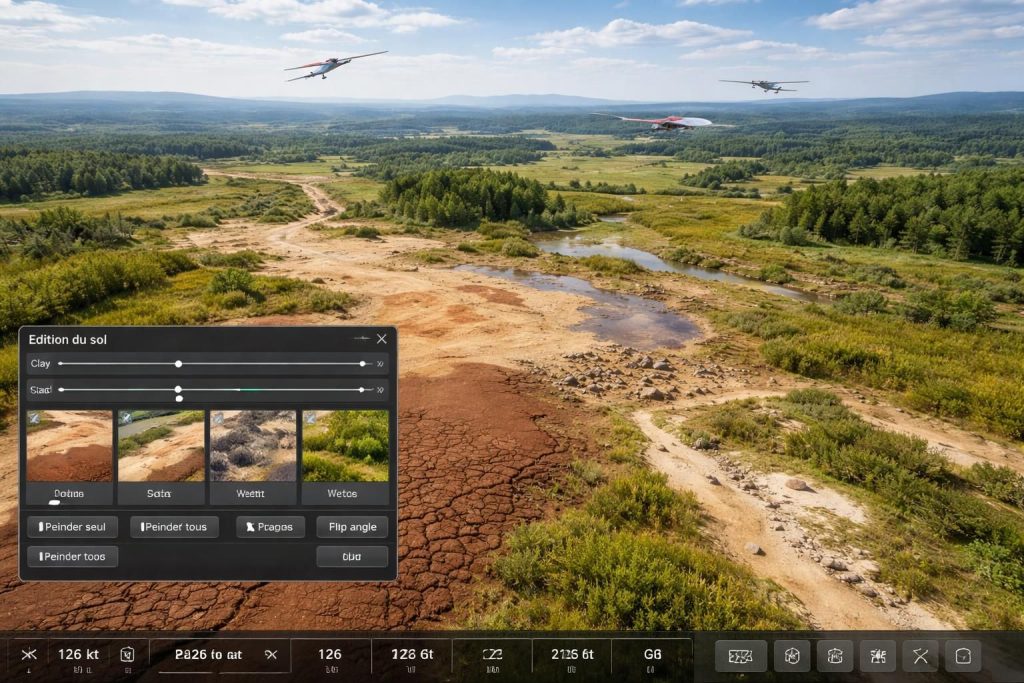The height and width of the screenshot is (683, 1024).
Task: Click the fourth square icon in the bottom-right toolbar
Action: point(878,656)
